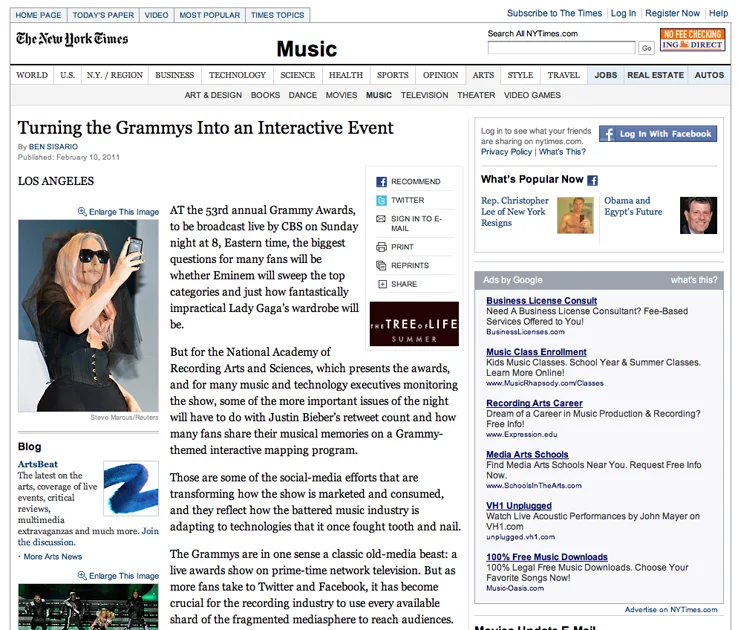Click the envelope e-mail icon
Screen dimensions: 738x630
(x=381, y=219)
